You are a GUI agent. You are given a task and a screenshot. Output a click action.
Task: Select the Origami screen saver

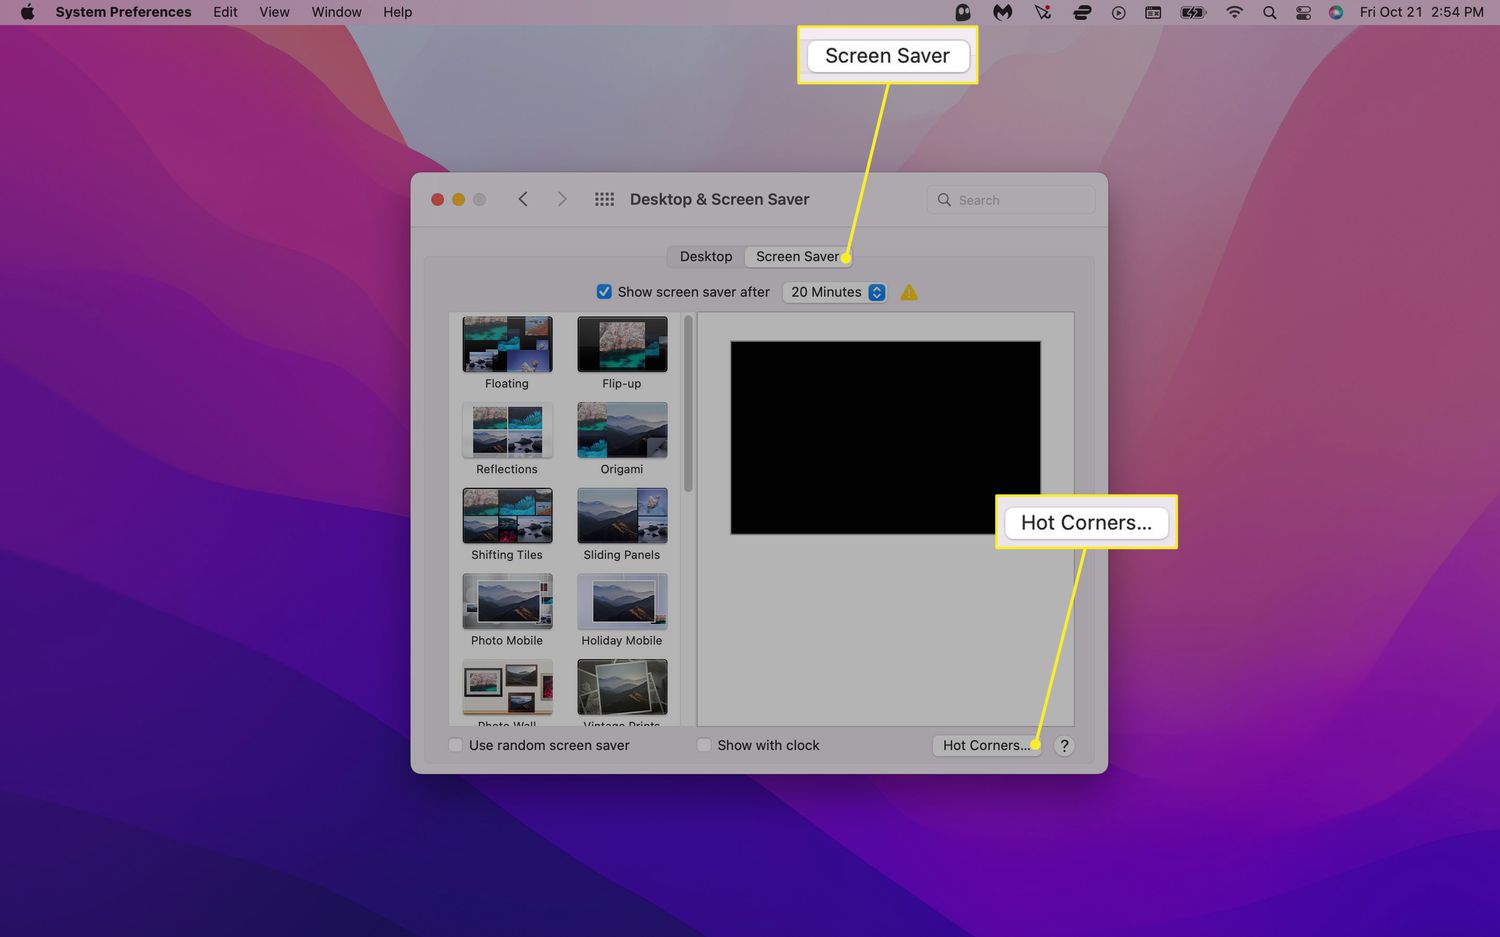click(x=622, y=439)
